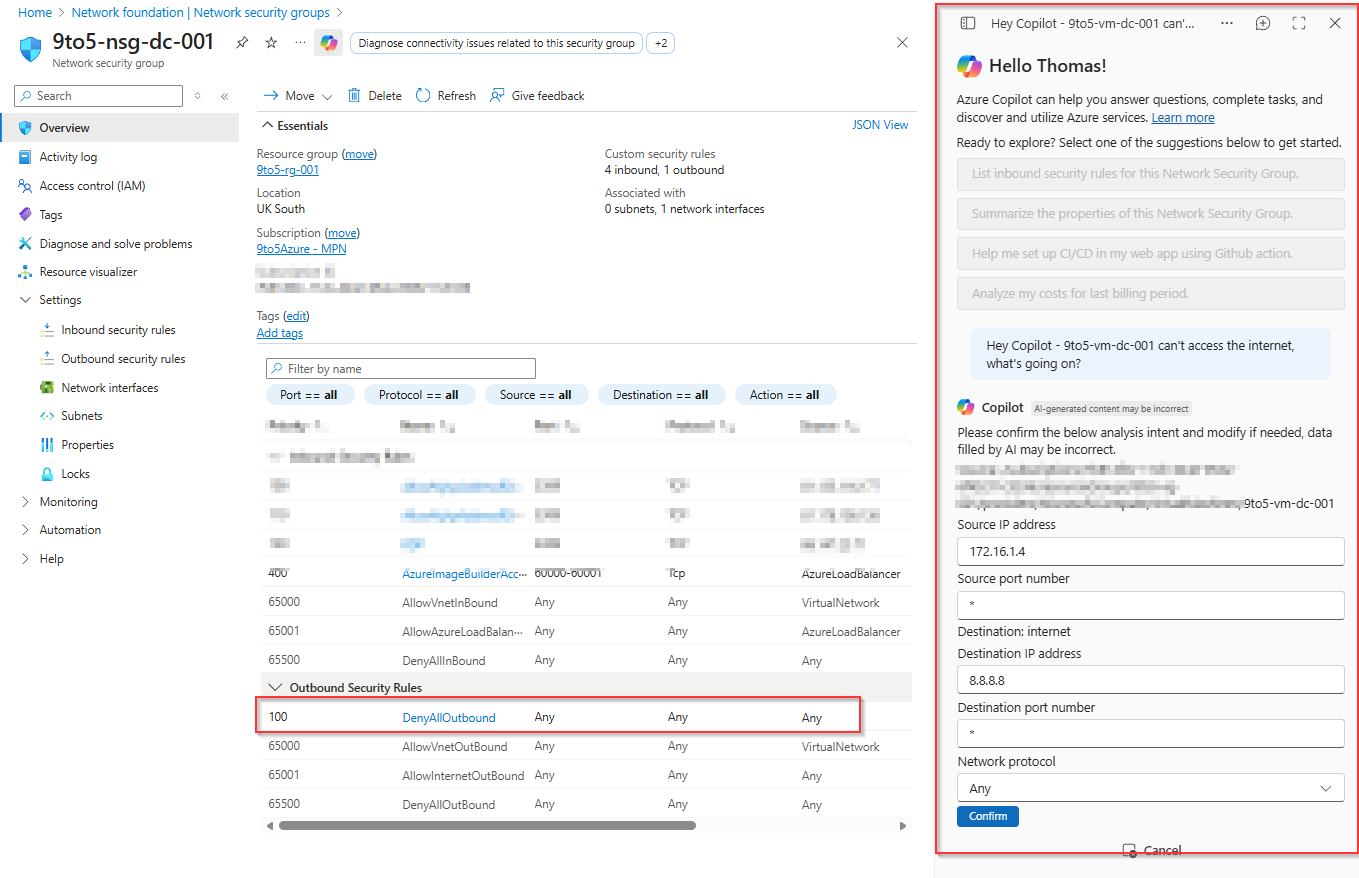Screen dimensions: 1359x878
Task: Toggle Copilot sidebar layout icon
Action: [967, 23]
